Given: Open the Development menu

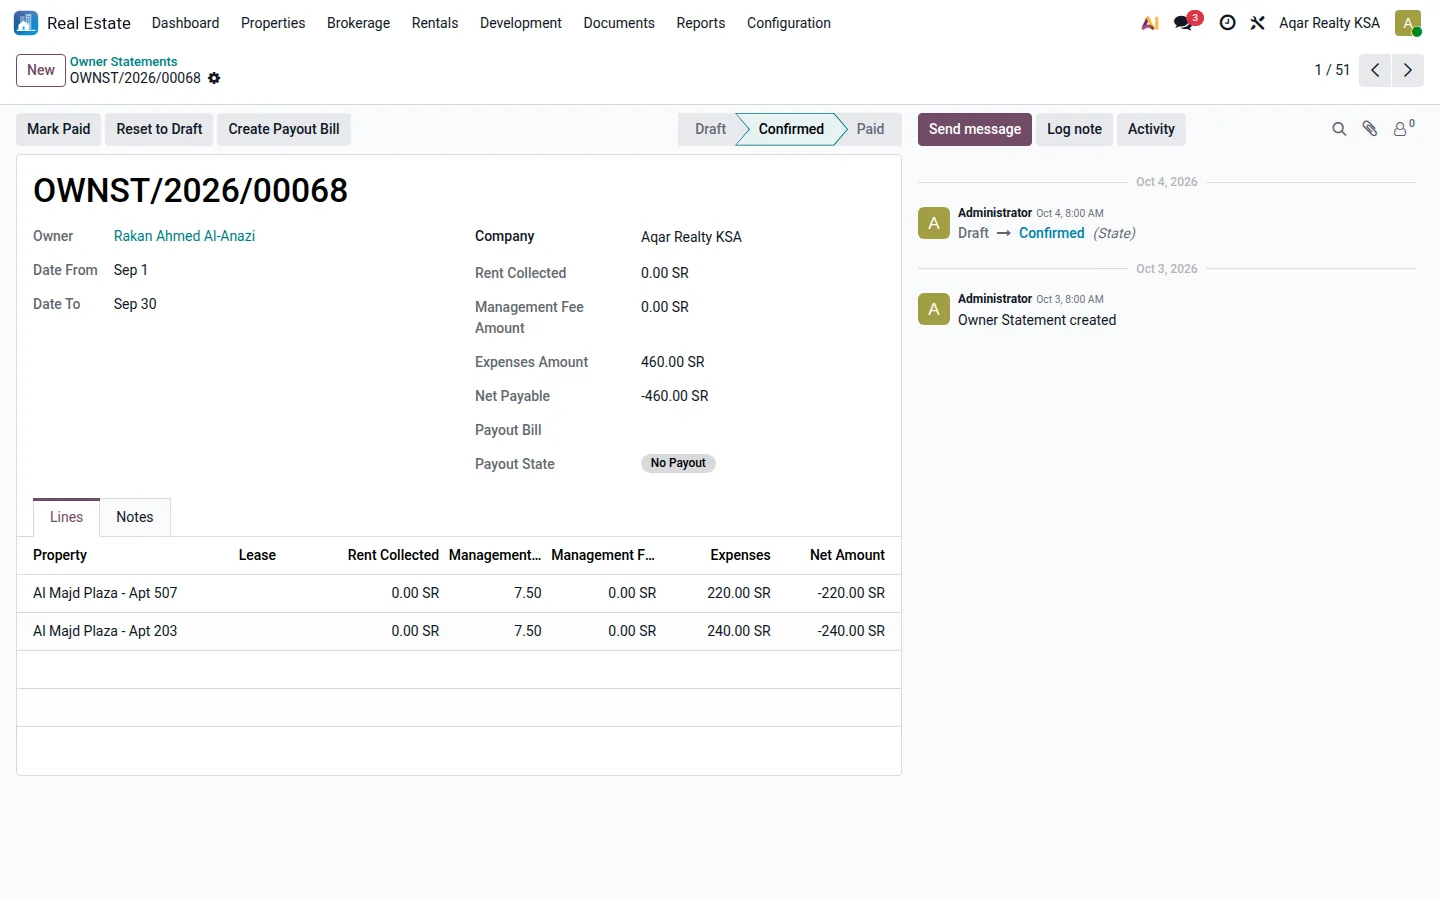Looking at the screenshot, I should pyautogui.click(x=521, y=23).
